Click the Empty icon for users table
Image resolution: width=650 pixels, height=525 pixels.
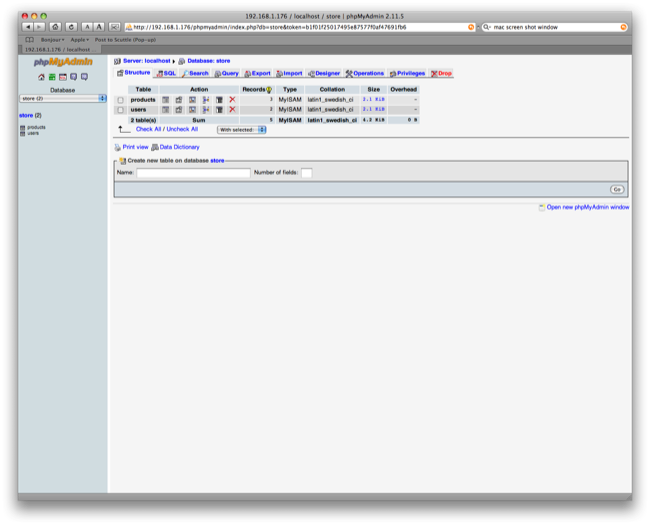tap(219, 110)
